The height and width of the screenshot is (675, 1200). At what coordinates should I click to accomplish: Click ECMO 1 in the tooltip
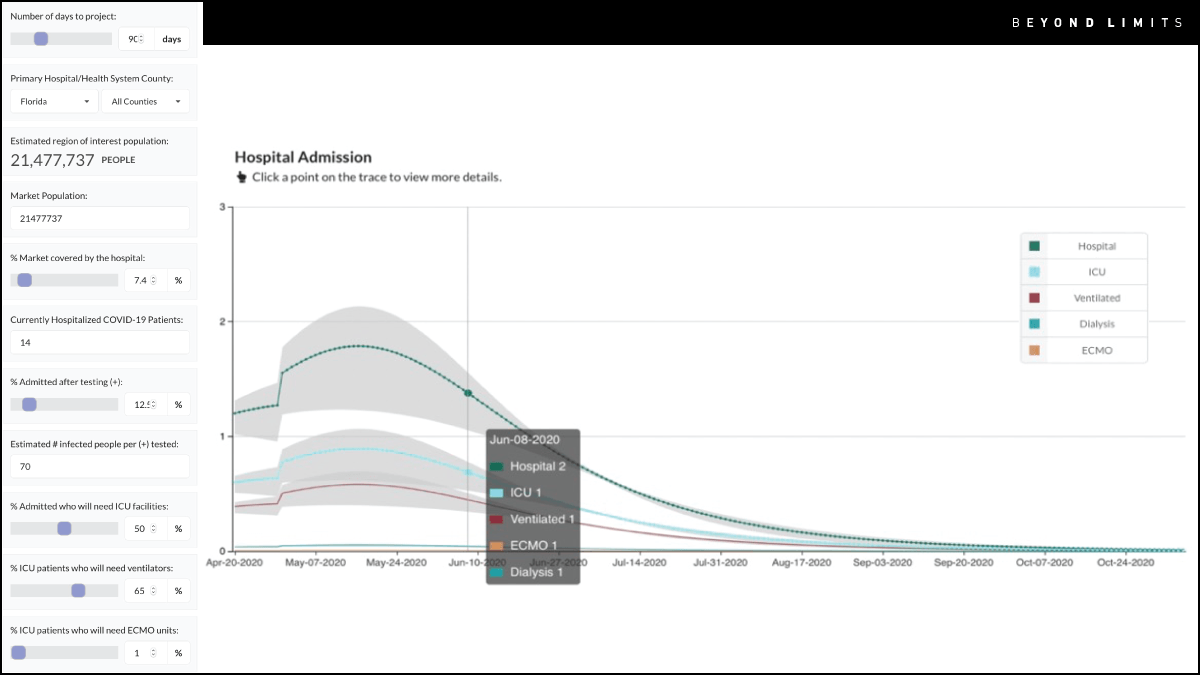pyautogui.click(x=534, y=546)
